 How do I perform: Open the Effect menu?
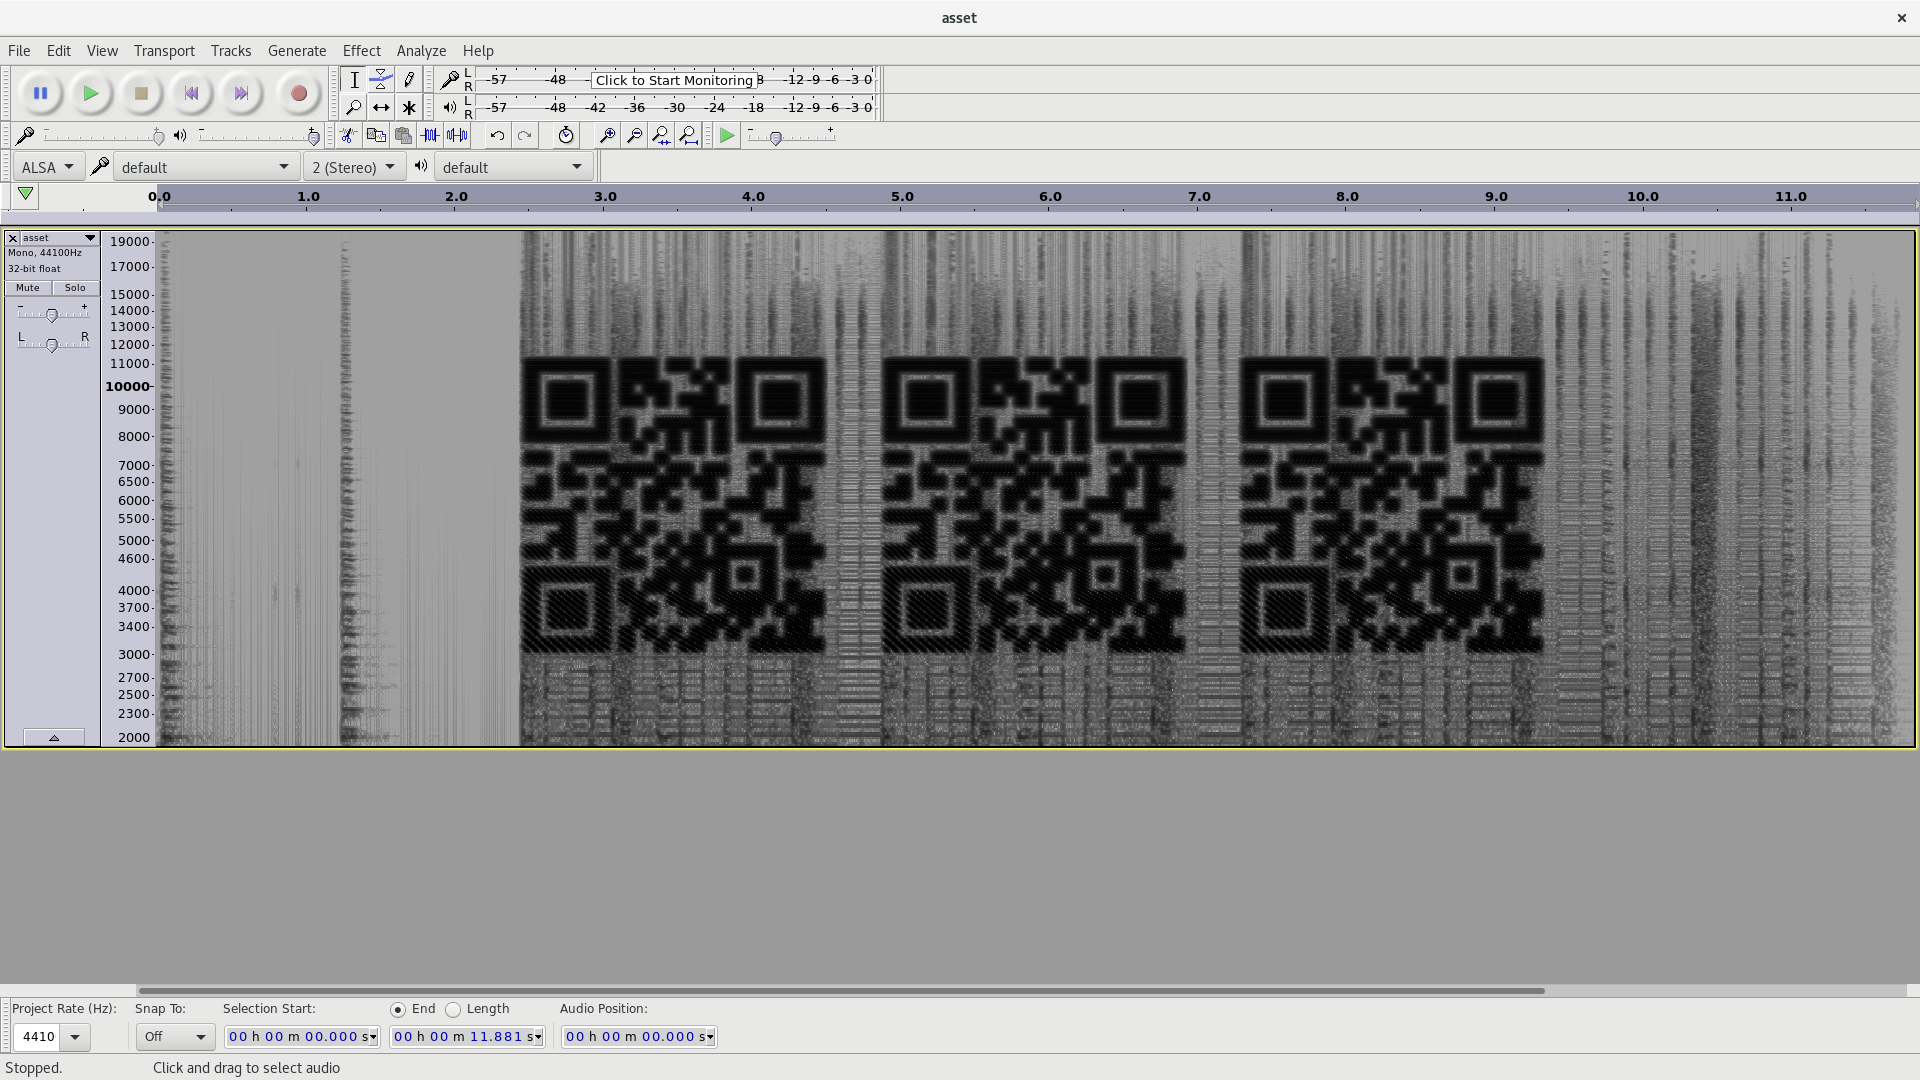tap(361, 51)
